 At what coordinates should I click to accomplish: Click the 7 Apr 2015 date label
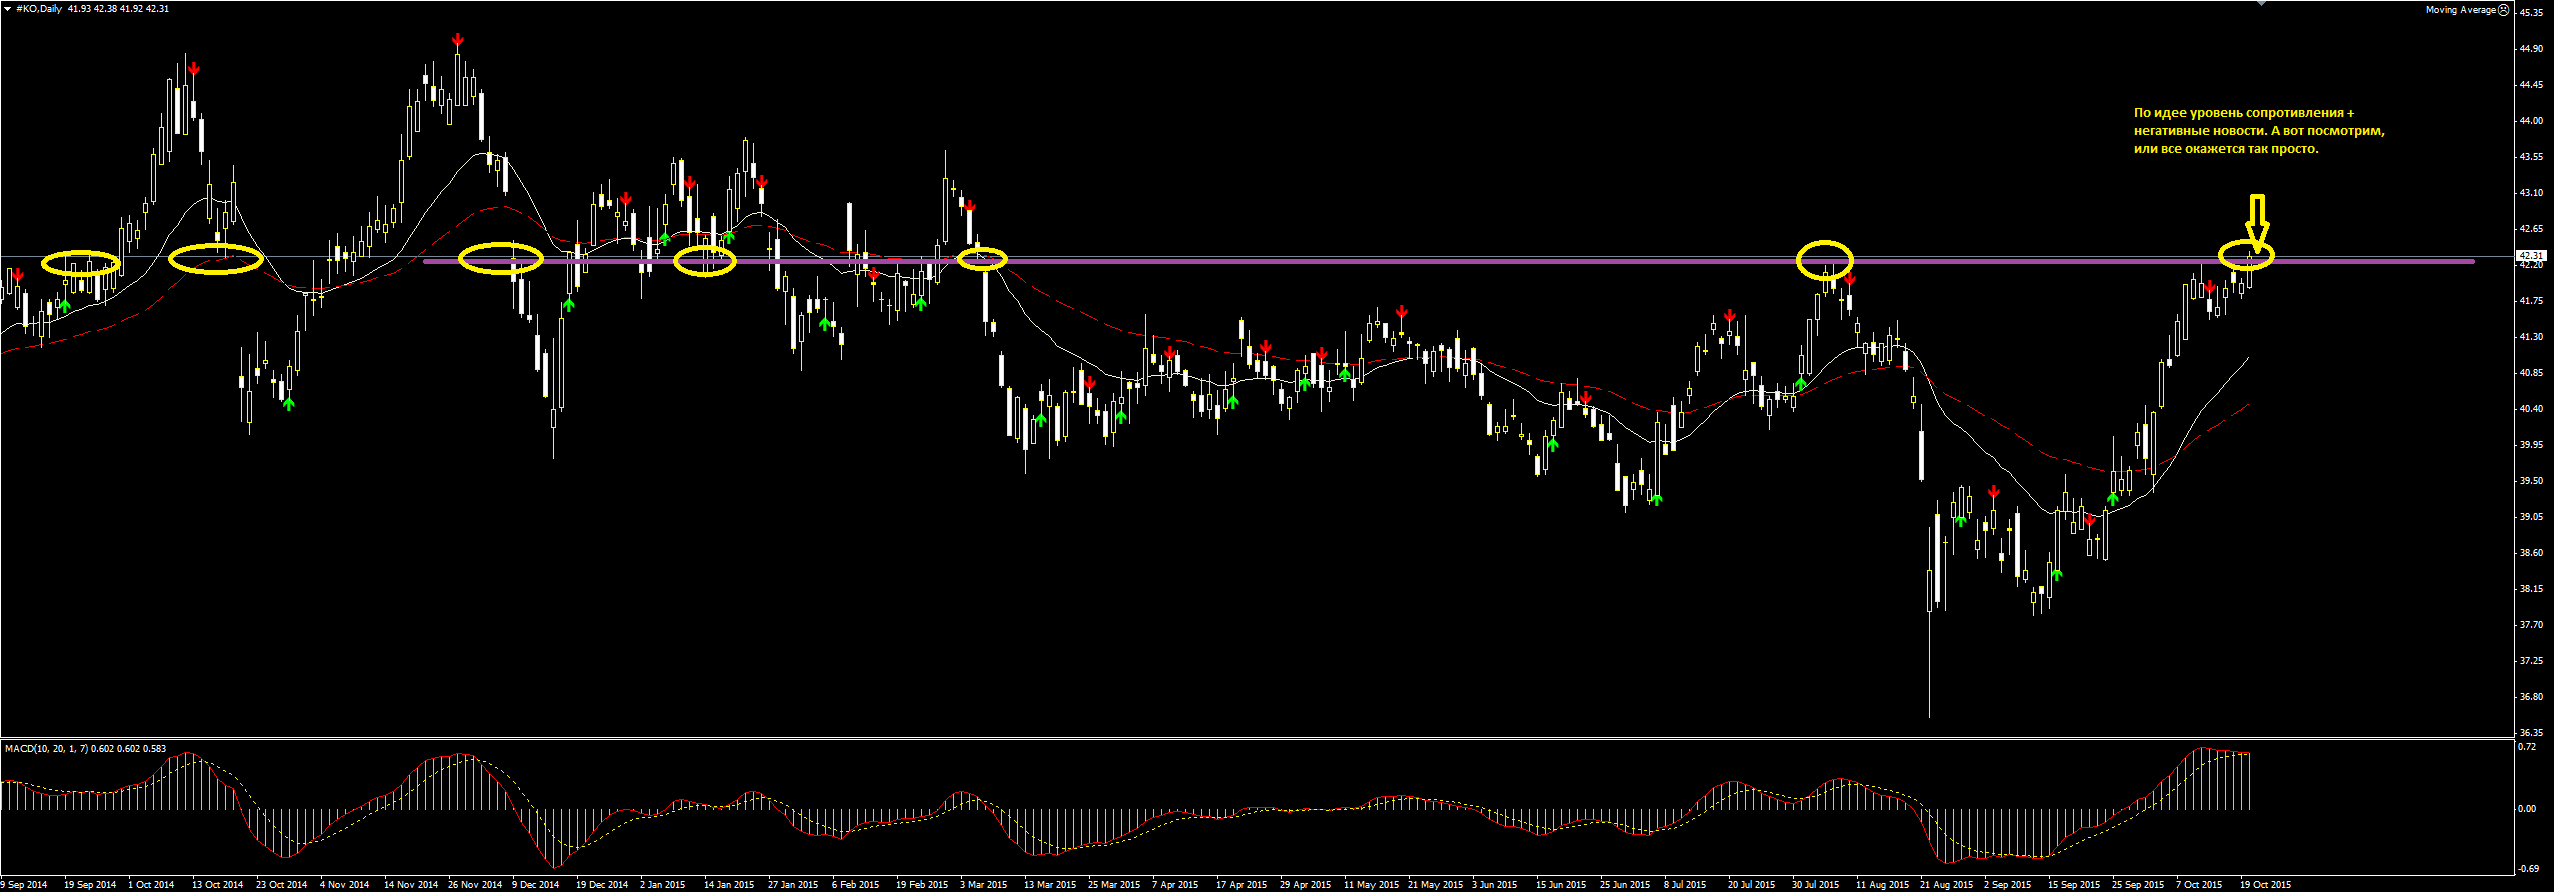pos(1175,885)
